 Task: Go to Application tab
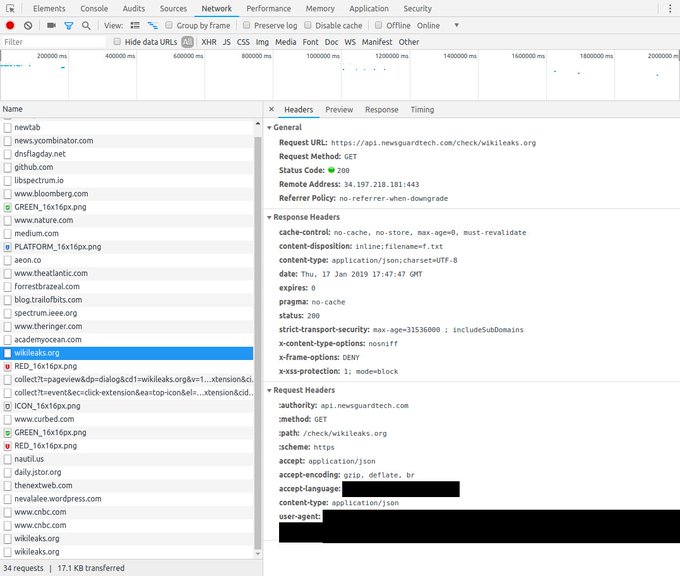tap(369, 9)
